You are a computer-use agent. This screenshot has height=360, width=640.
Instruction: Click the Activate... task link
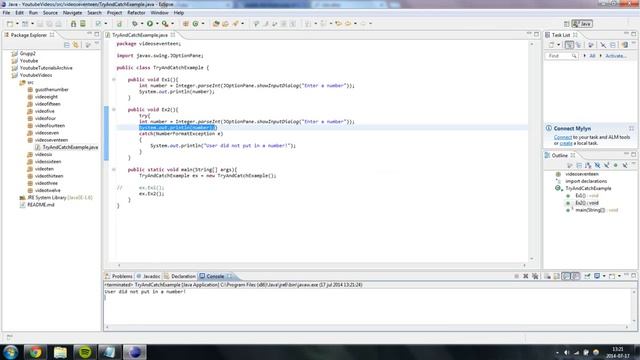point(616,56)
